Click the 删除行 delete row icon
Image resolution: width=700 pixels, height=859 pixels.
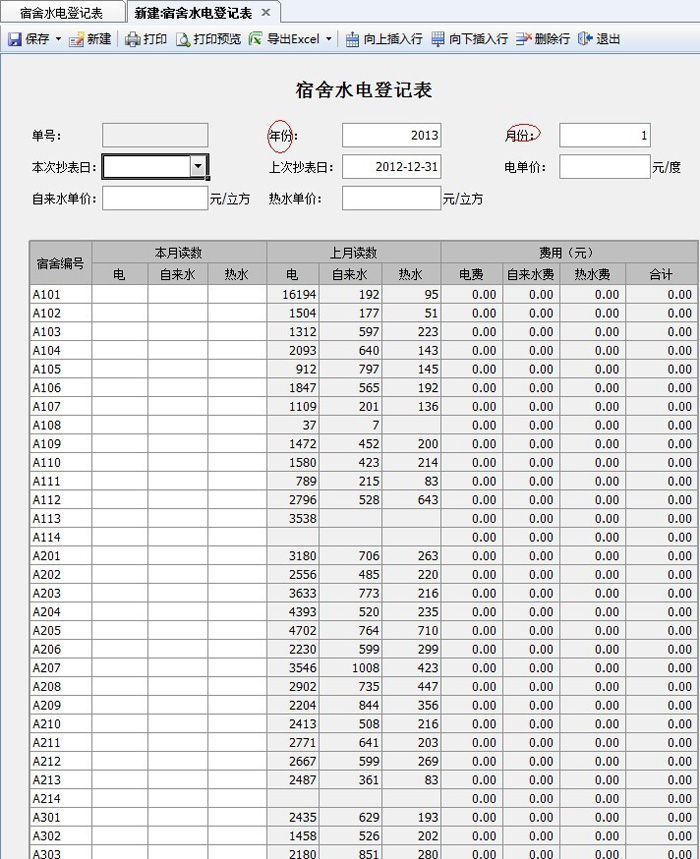point(523,39)
